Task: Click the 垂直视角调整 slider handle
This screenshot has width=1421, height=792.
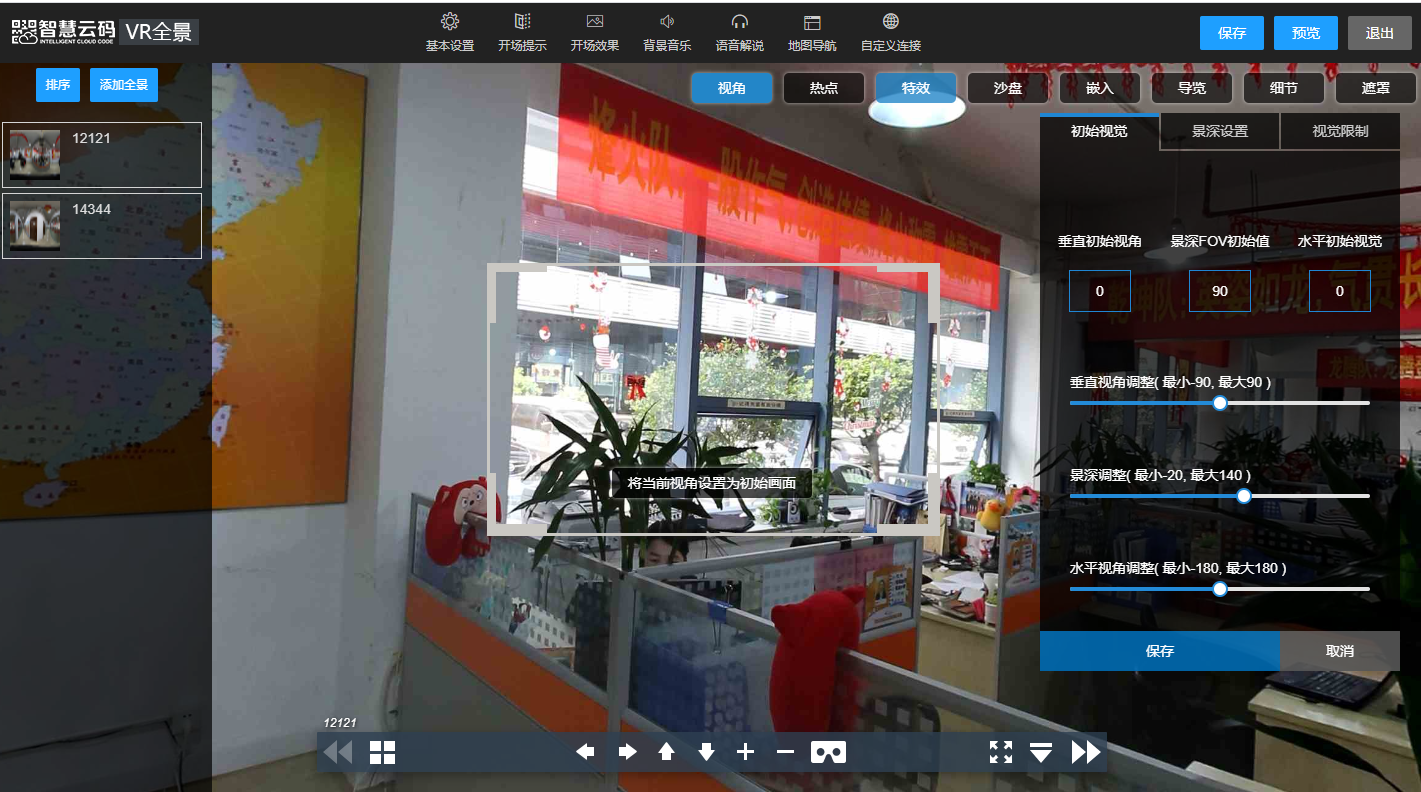Action: 1220,403
